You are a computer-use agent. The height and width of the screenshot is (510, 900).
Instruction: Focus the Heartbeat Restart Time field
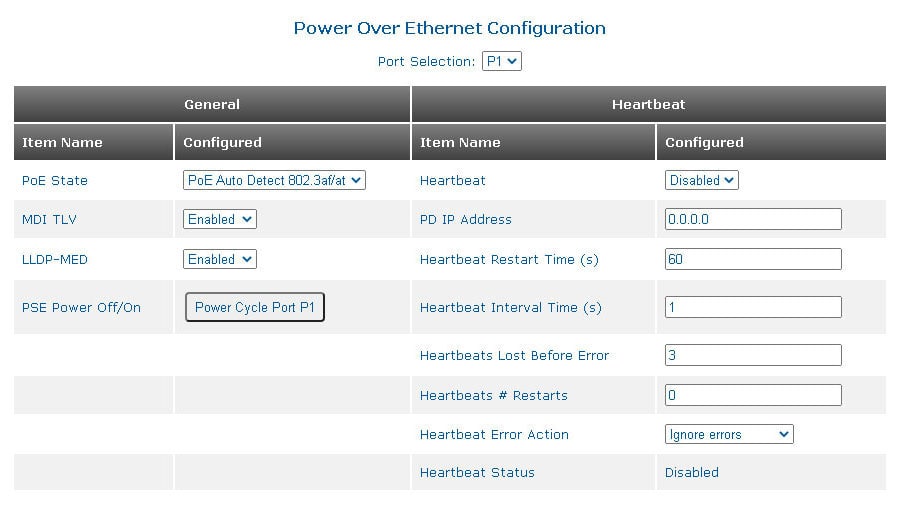click(753, 260)
